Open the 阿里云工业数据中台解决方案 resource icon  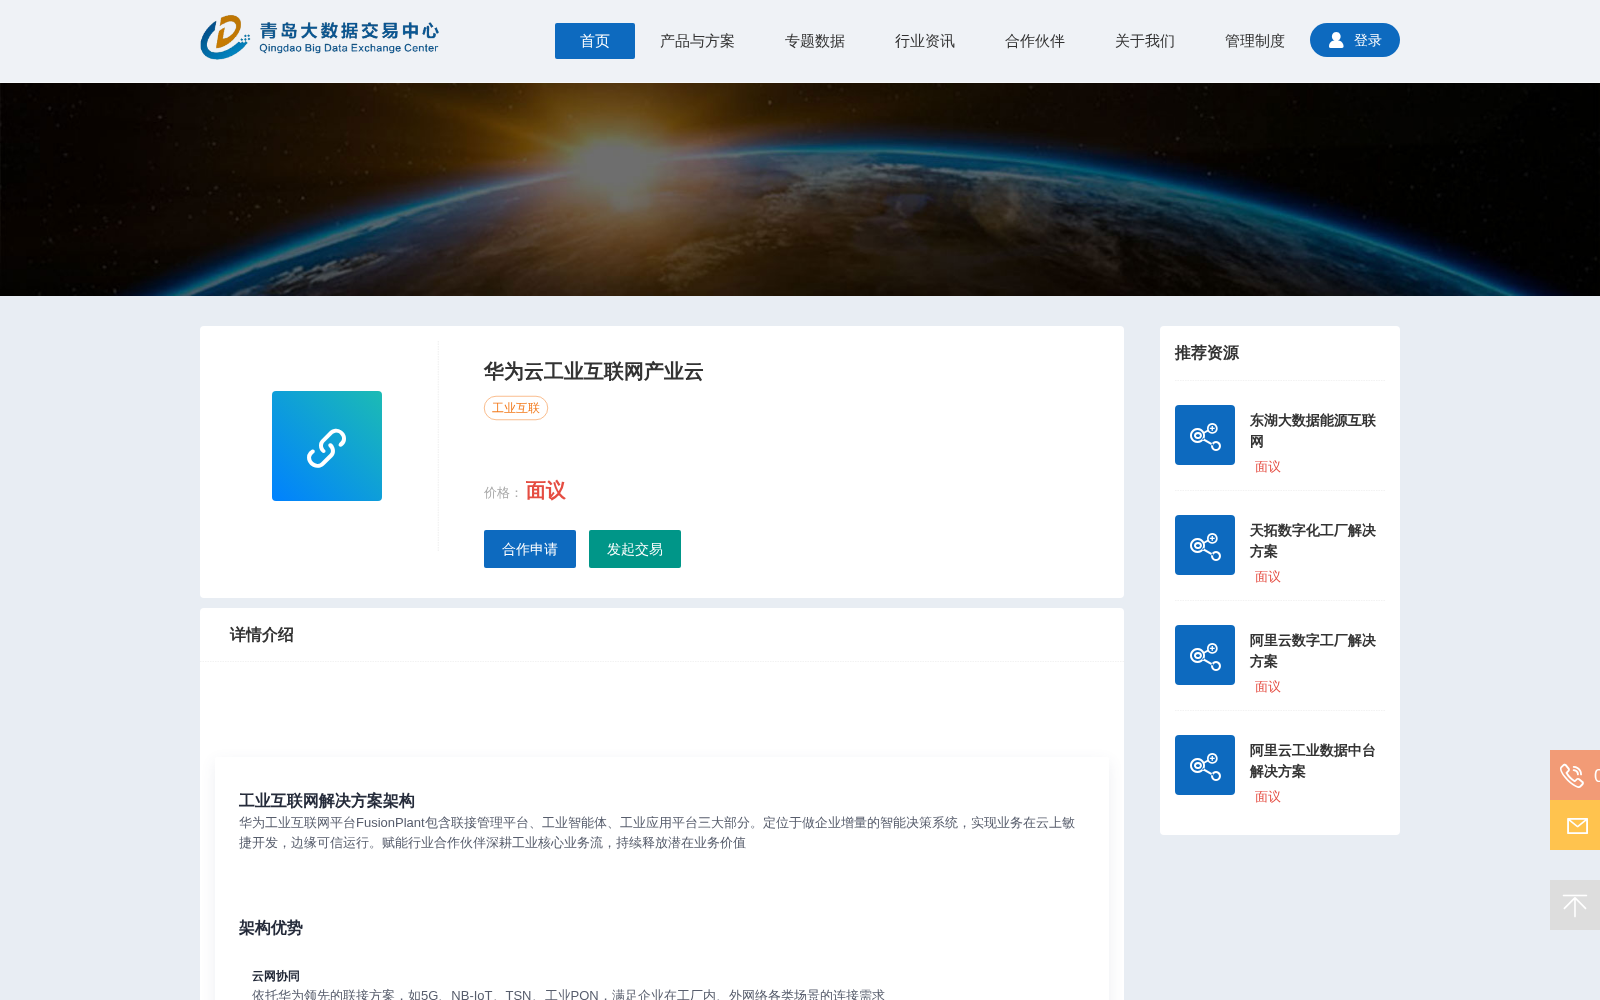tap(1205, 765)
